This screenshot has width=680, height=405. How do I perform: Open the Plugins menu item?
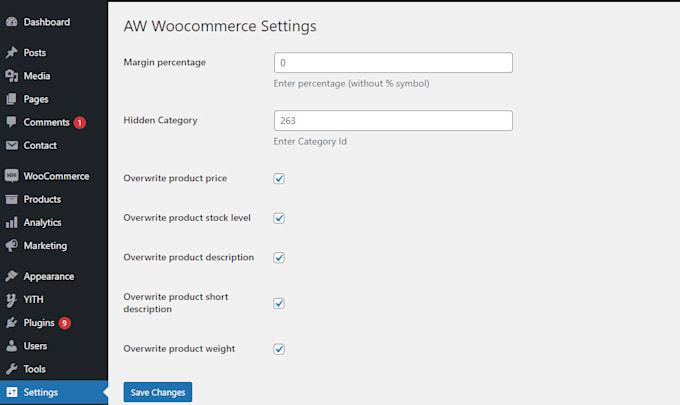click(54, 323)
